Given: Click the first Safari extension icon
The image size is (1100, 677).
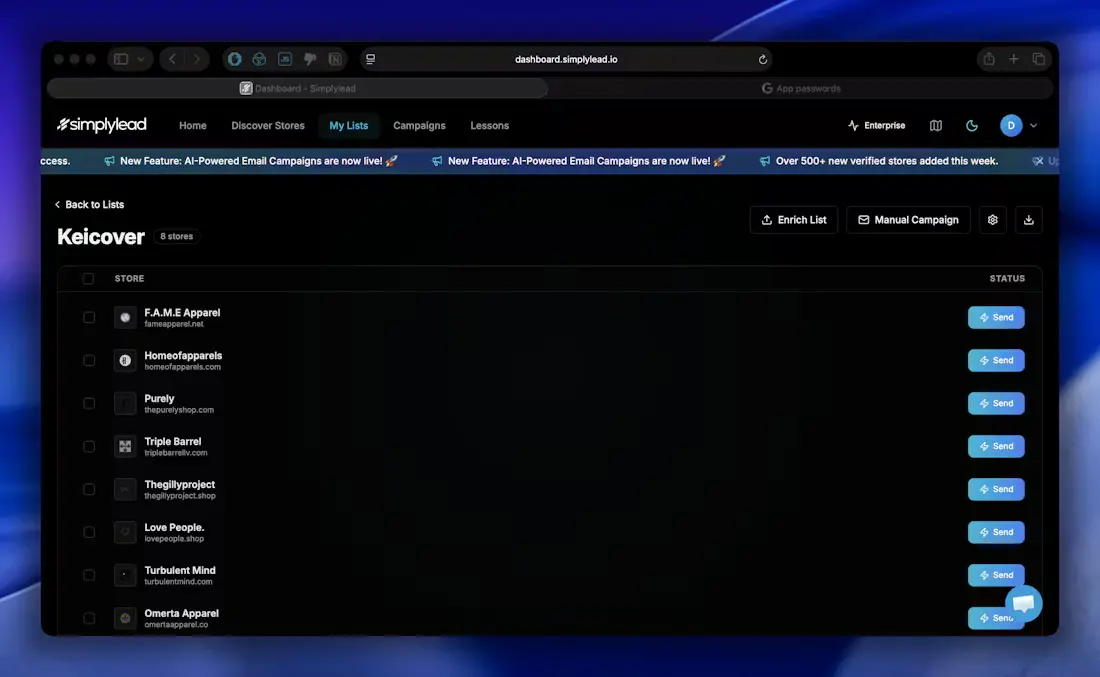Looking at the screenshot, I should (x=234, y=59).
